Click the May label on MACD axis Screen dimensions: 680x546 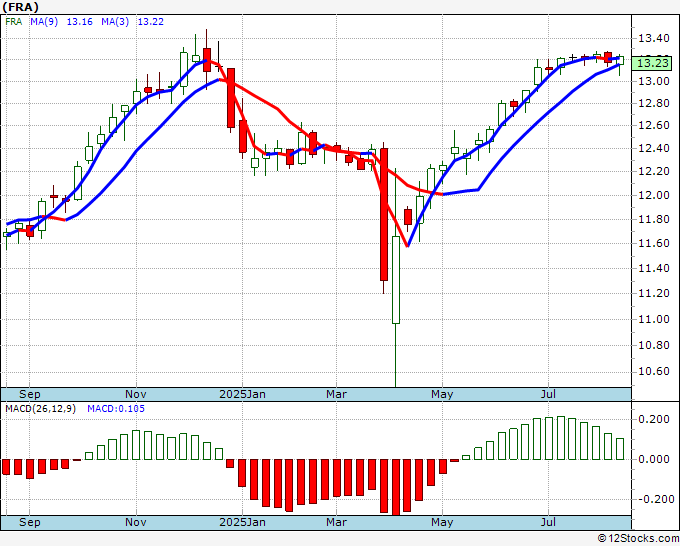pyautogui.click(x=442, y=522)
